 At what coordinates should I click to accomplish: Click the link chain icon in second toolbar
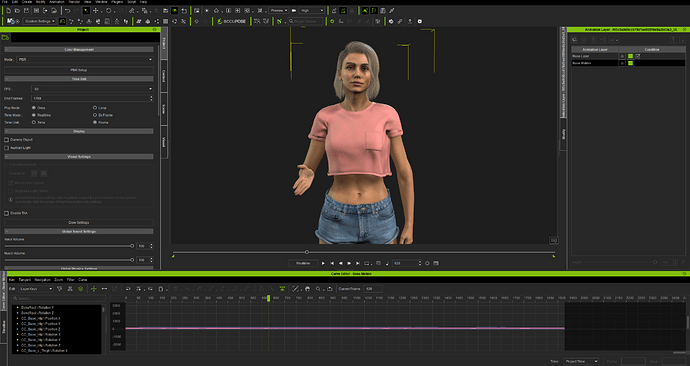point(400,21)
